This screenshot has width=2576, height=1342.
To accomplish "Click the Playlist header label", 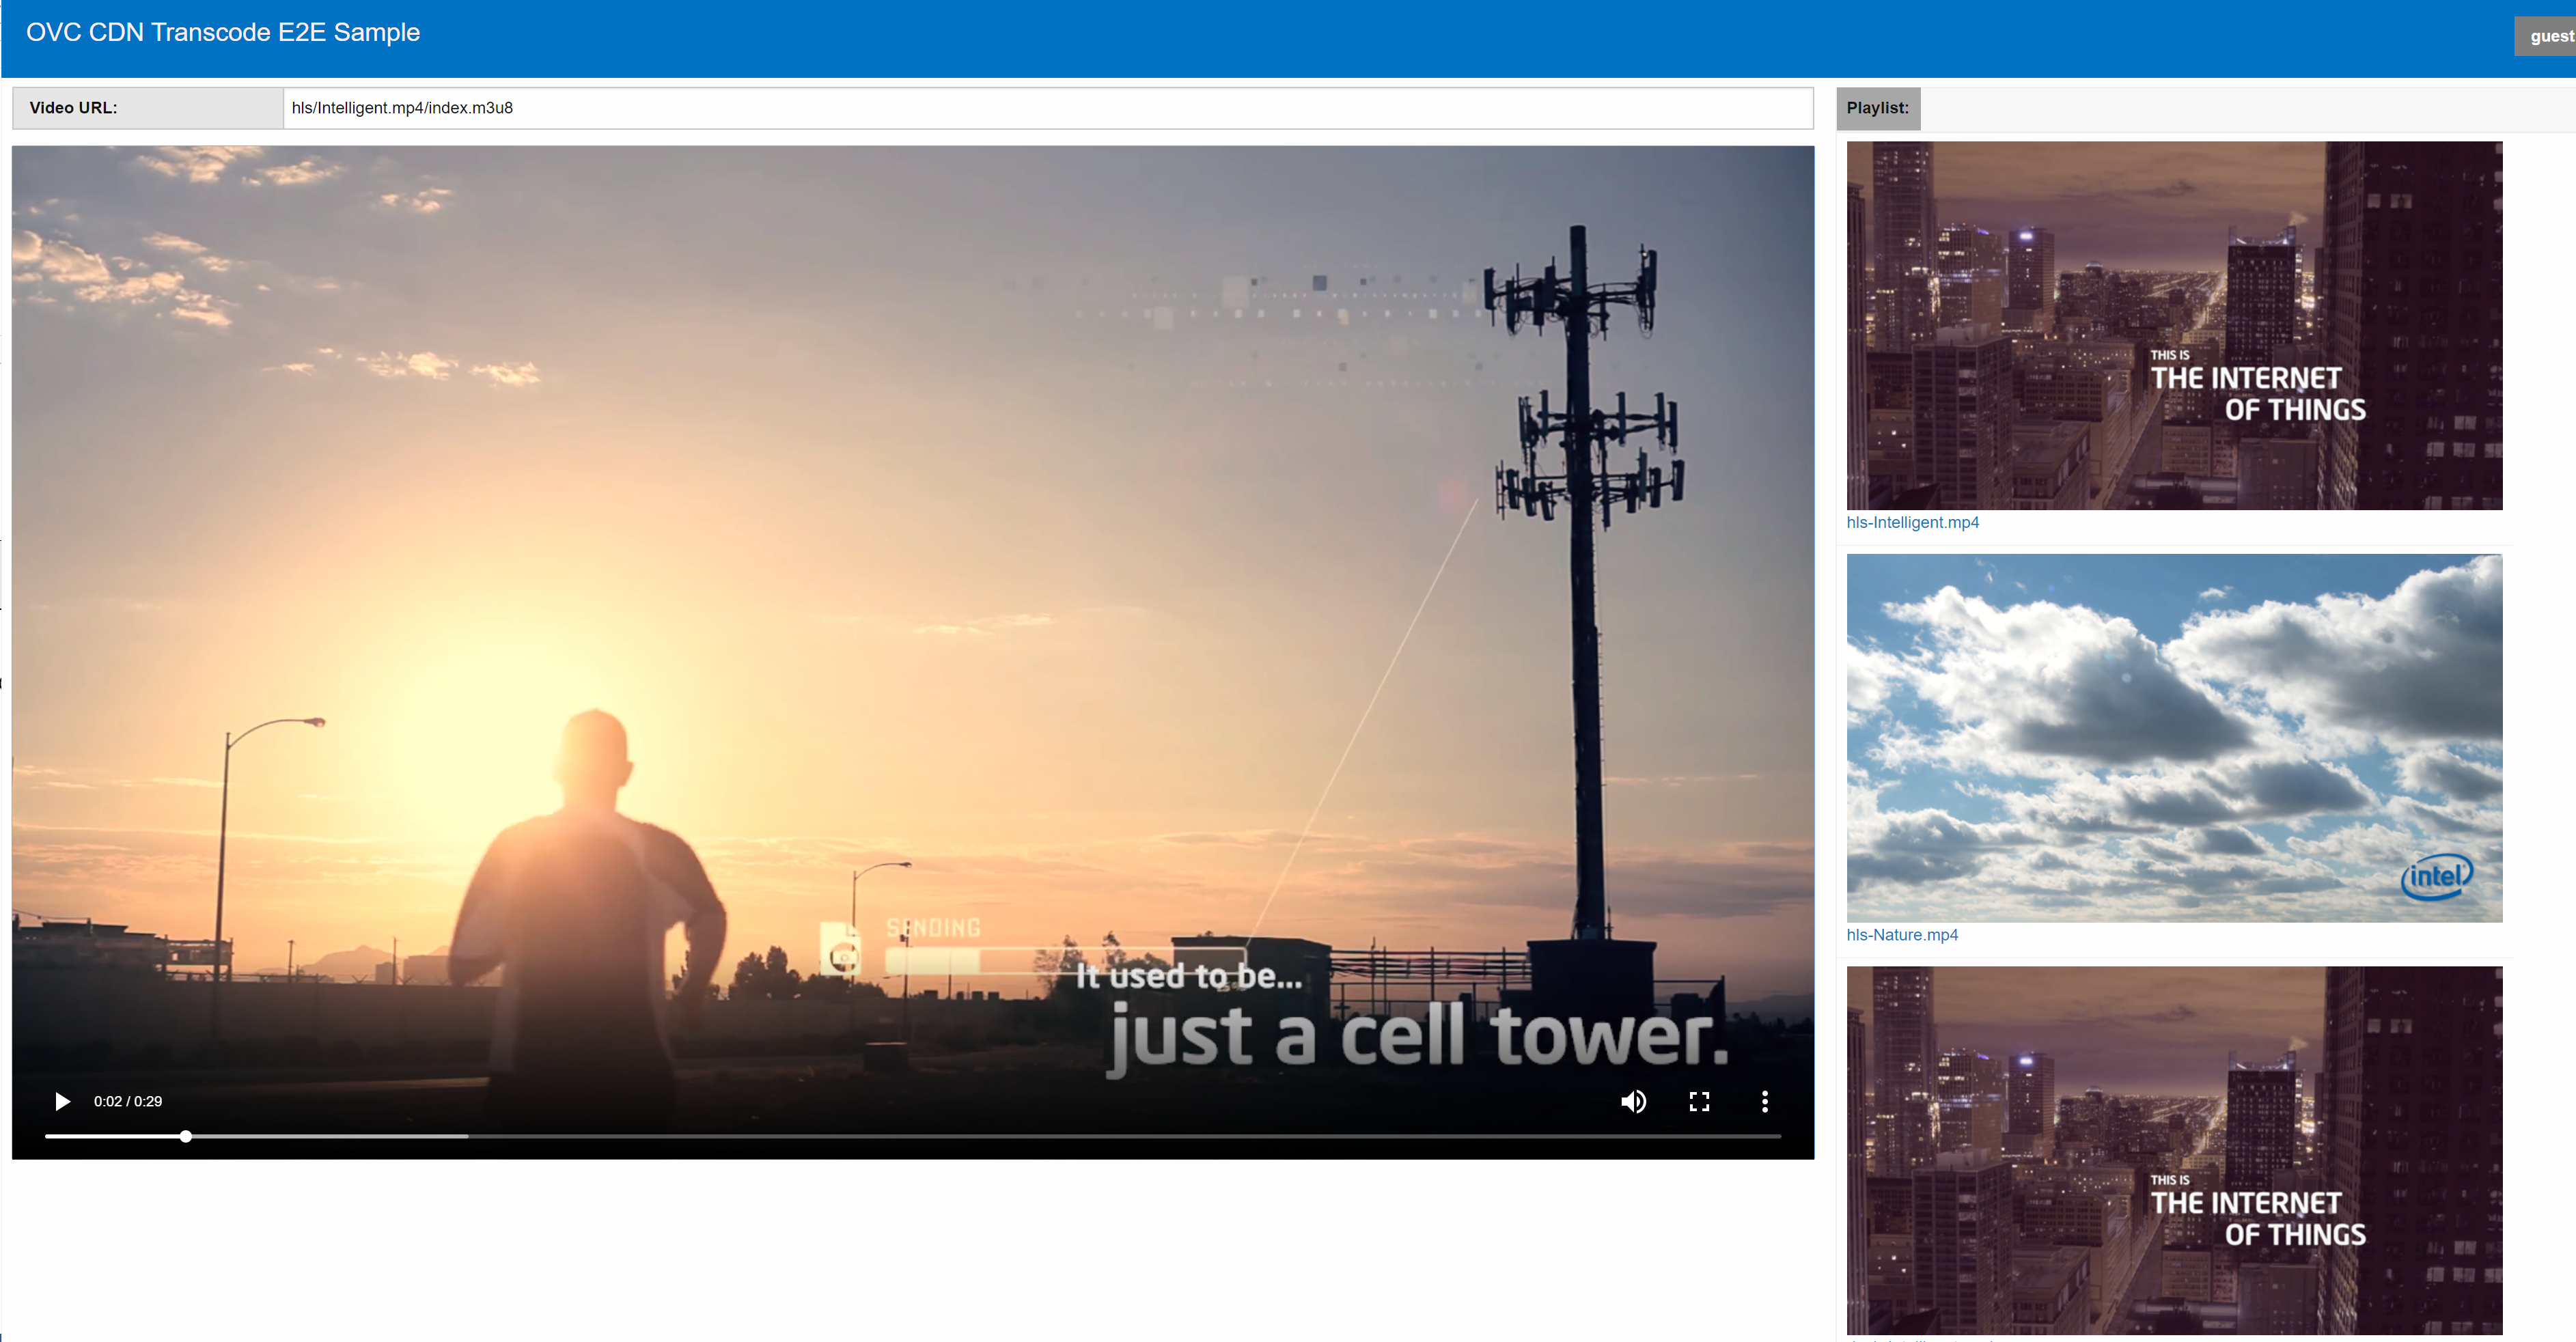I will [1877, 108].
